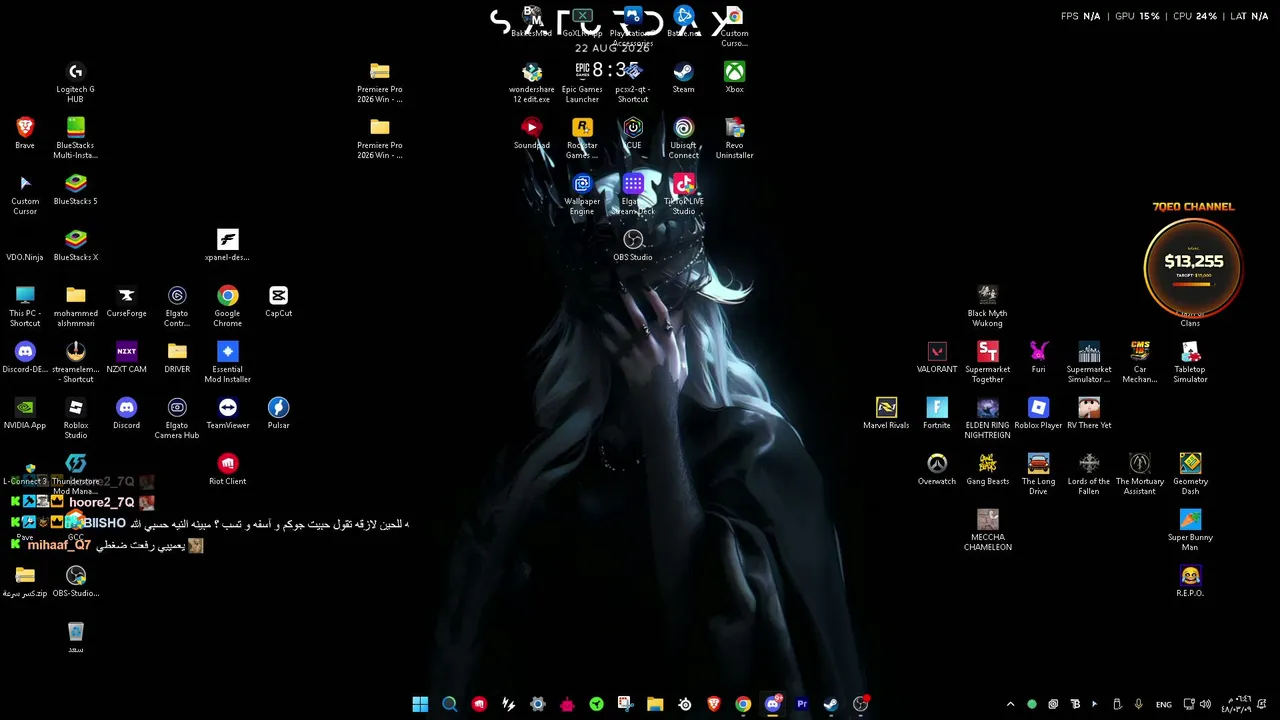Viewport: 1280px width, 720px height.
Task: Open the Gang Beasts game icon
Action: tap(987, 469)
